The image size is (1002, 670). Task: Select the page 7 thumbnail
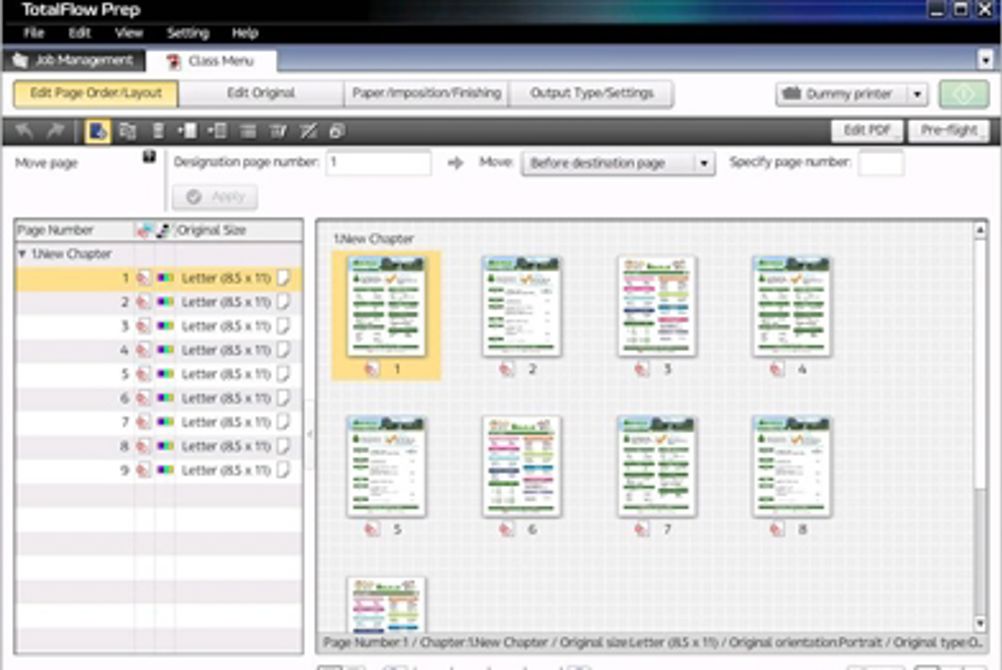click(x=657, y=467)
